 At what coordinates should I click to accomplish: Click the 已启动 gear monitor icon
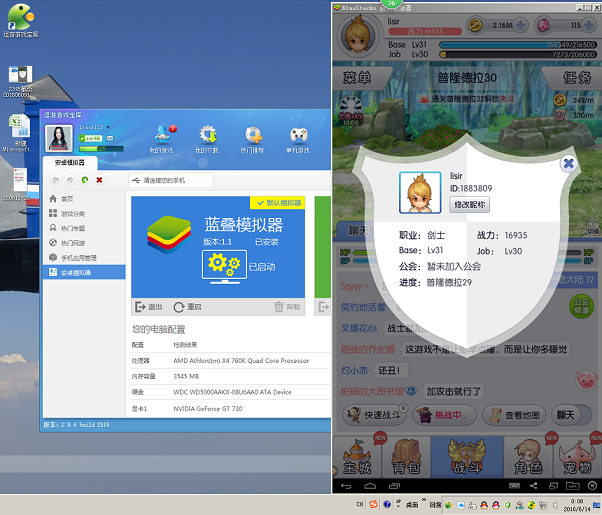click(225, 265)
